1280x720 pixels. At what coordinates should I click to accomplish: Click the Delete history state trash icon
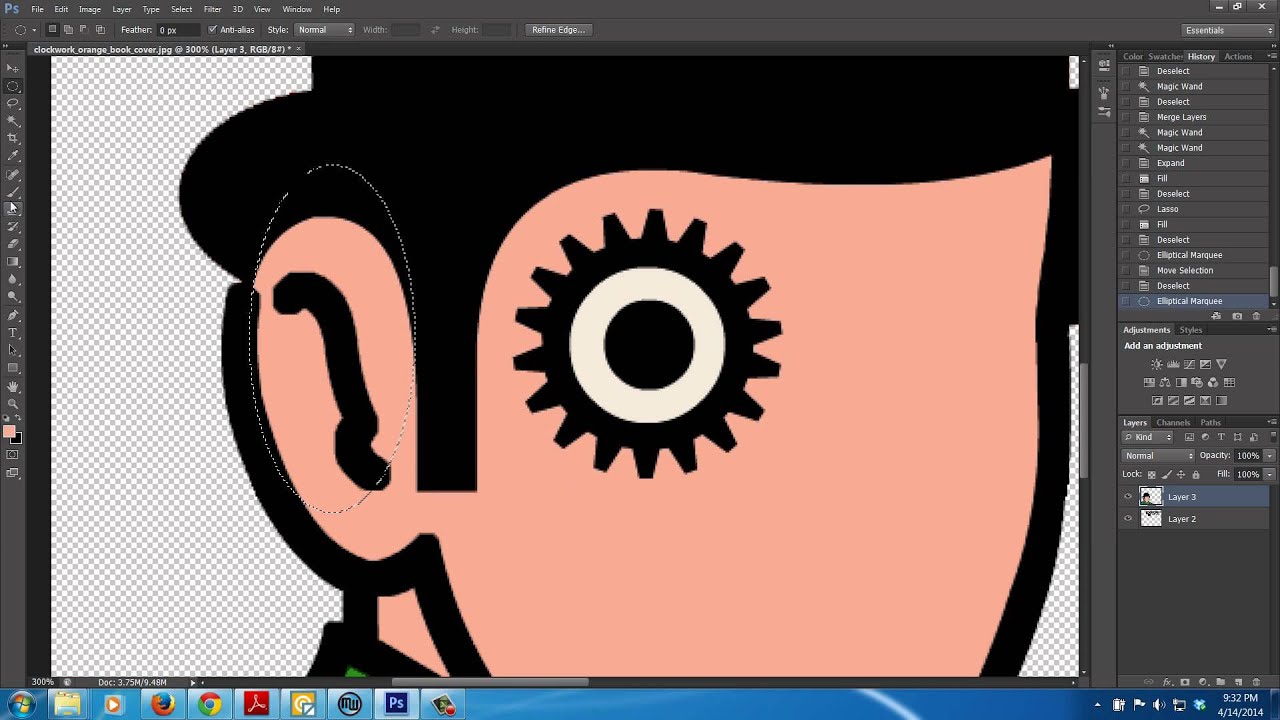click(x=1256, y=316)
